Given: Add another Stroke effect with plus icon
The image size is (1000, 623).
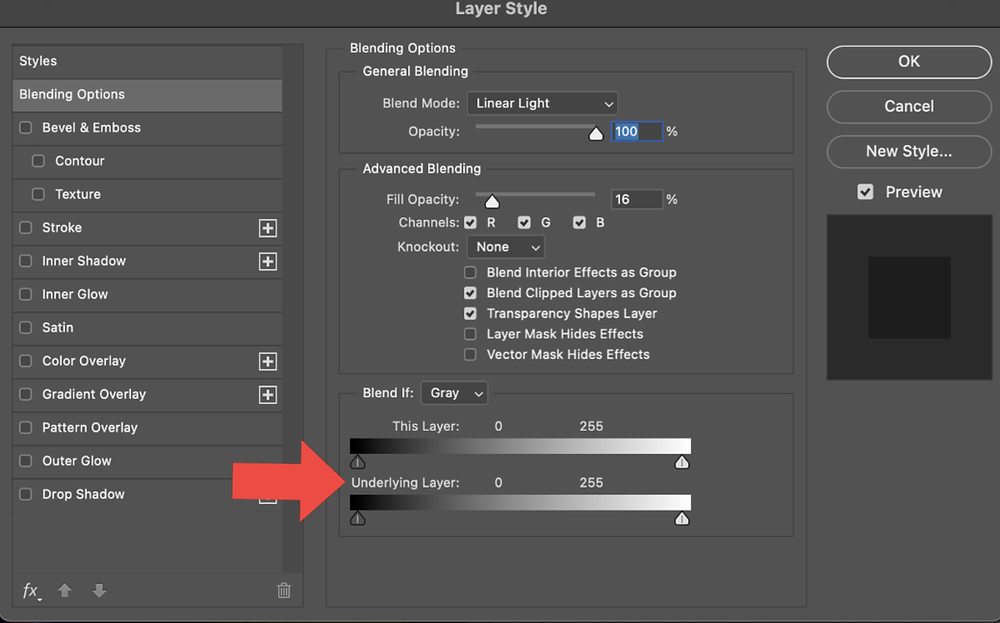Looking at the screenshot, I should pyautogui.click(x=268, y=228).
